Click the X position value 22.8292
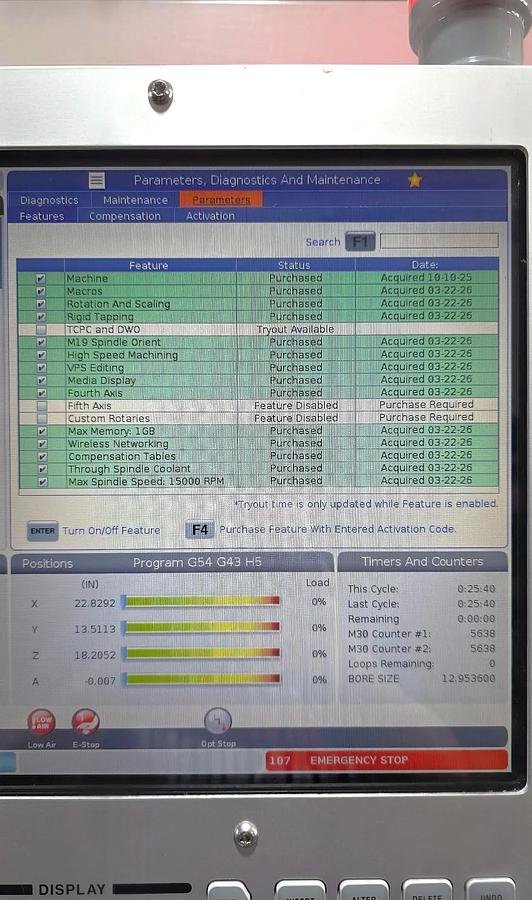532x900 pixels. (x=95, y=603)
